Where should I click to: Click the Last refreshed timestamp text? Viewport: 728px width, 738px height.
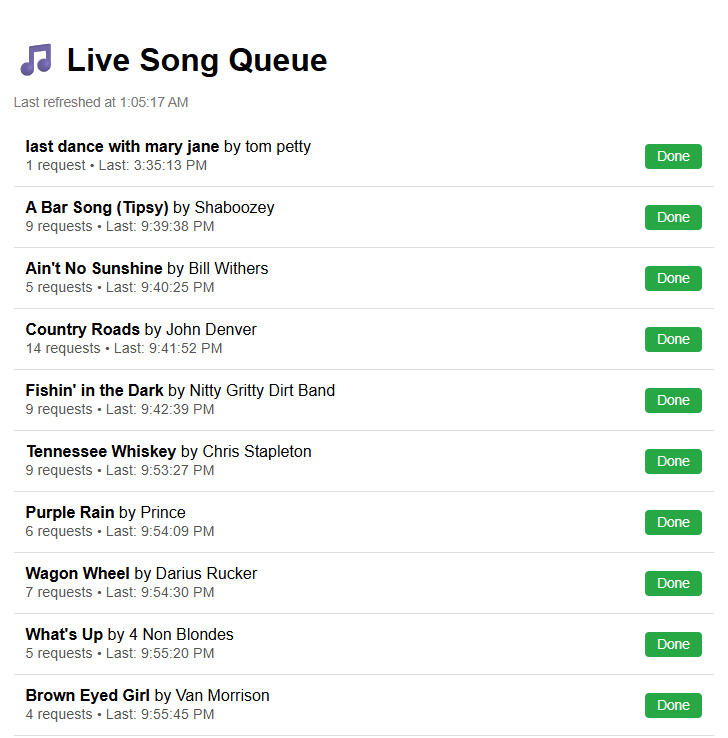(x=101, y=102)
